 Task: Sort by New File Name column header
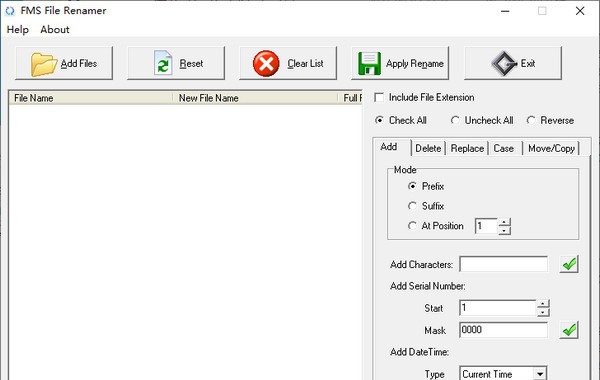coord(255,98)
